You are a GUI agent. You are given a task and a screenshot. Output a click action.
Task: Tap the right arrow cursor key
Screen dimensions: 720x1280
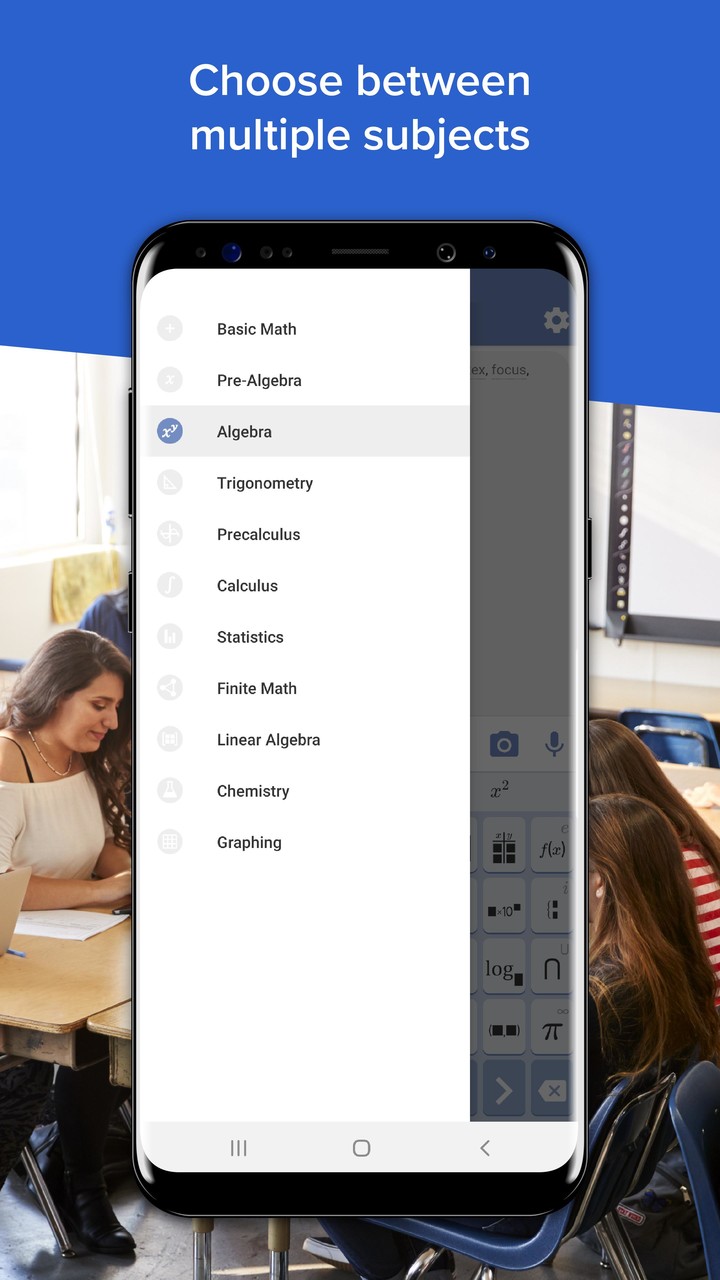click(x=504, y=1090)
